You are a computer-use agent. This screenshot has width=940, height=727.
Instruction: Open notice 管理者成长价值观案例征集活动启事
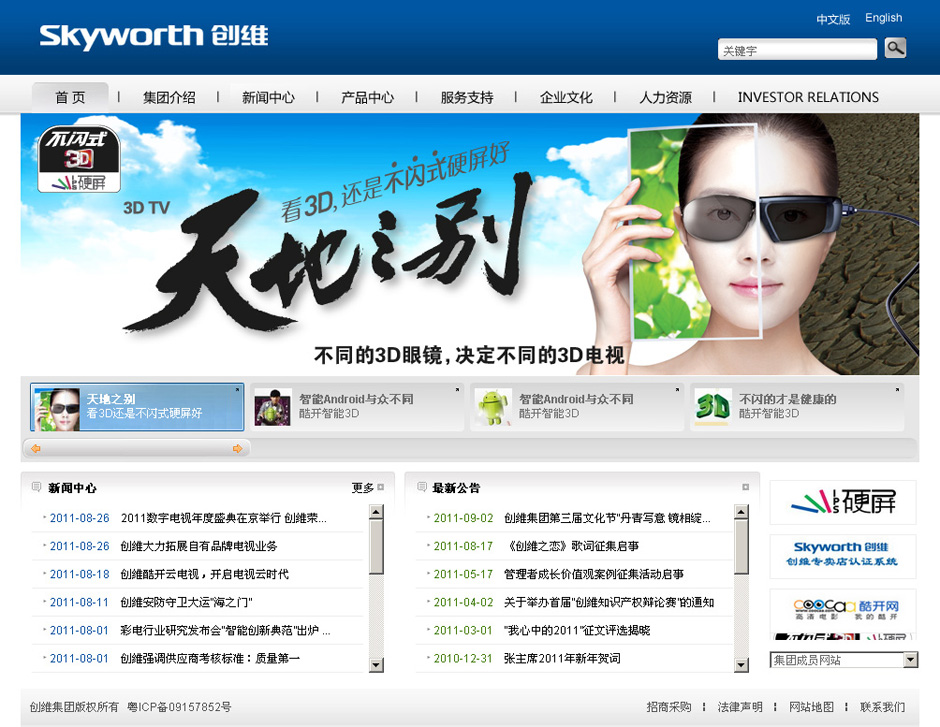click(x=593, y=574)
